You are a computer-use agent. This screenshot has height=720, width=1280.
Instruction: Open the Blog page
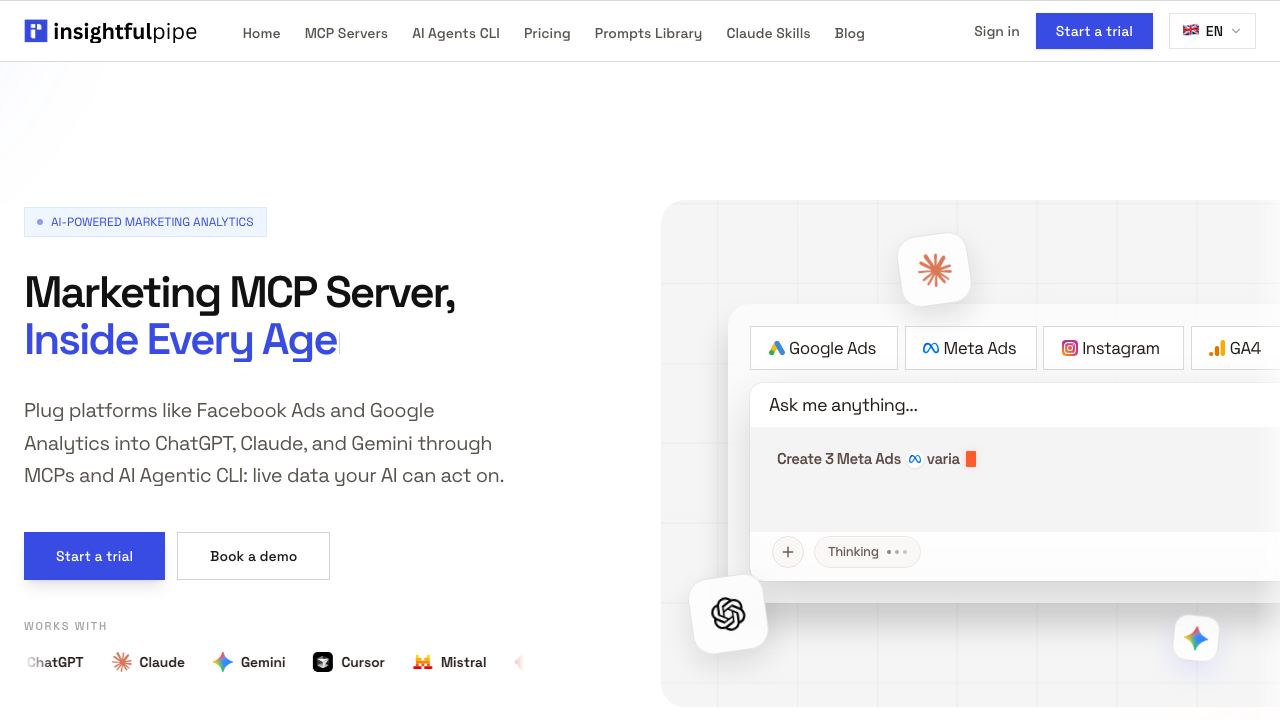(850, 33)
